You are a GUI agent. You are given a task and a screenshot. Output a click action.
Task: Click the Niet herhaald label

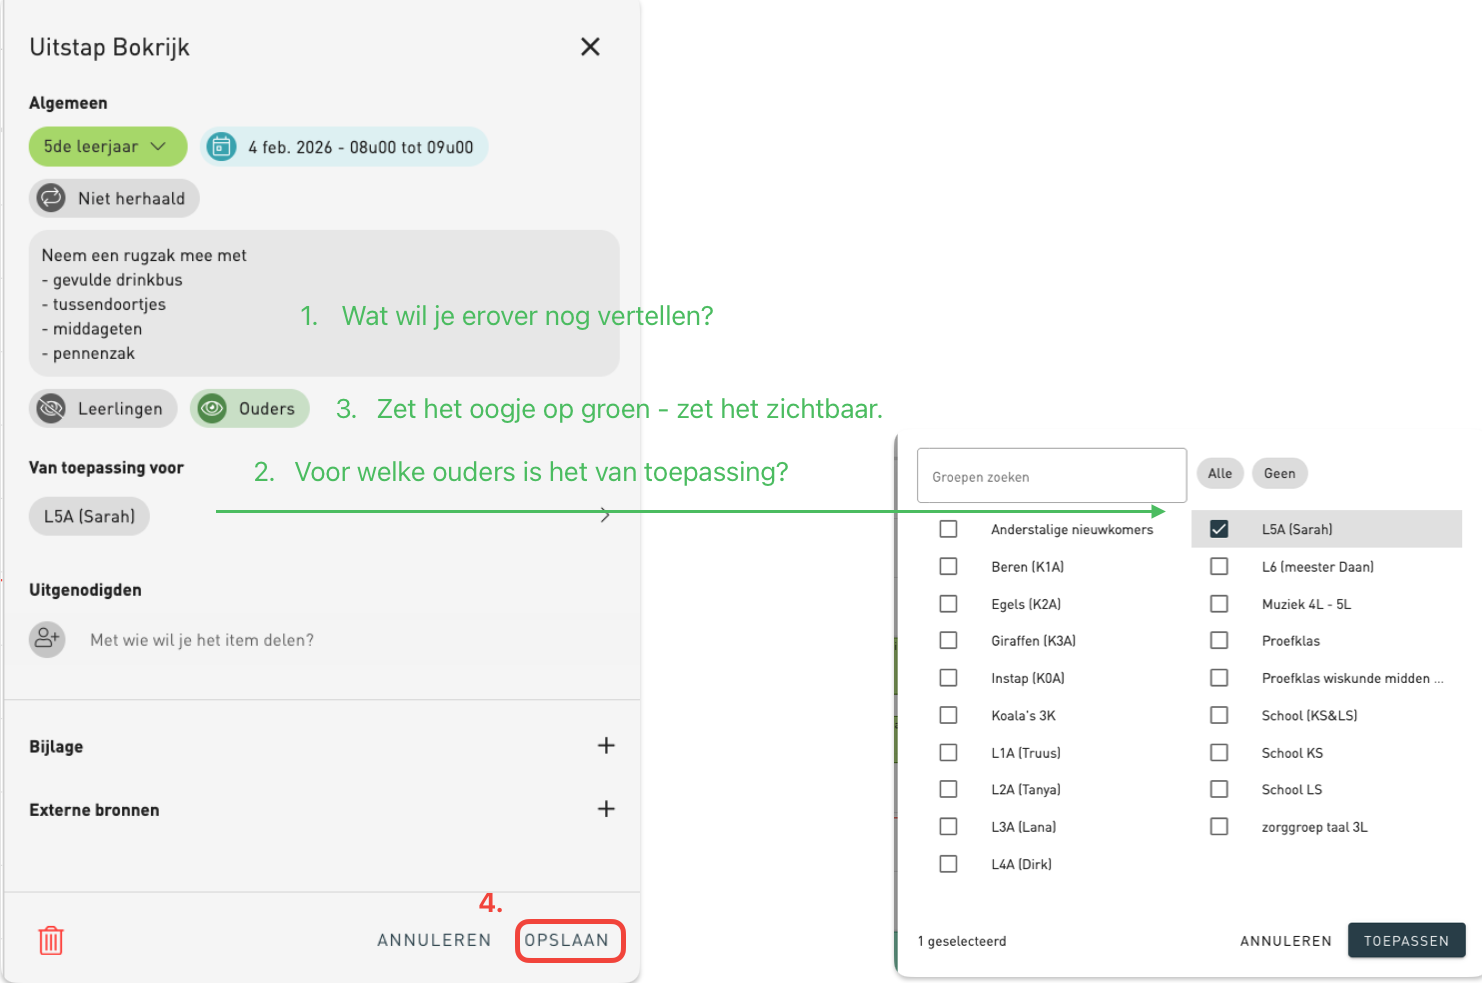[x=131, y=198]
